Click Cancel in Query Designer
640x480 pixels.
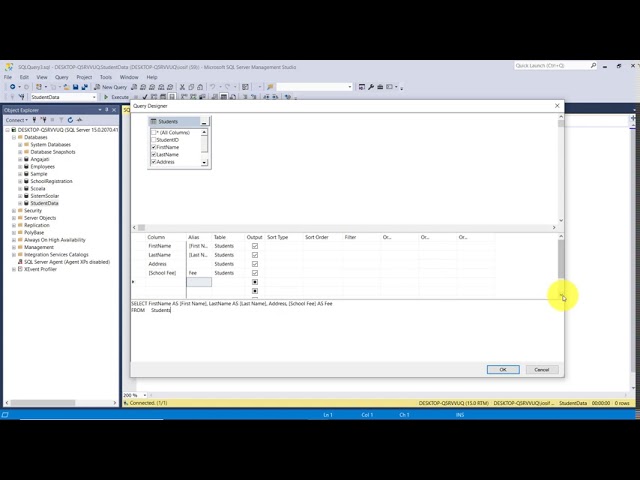542,369
